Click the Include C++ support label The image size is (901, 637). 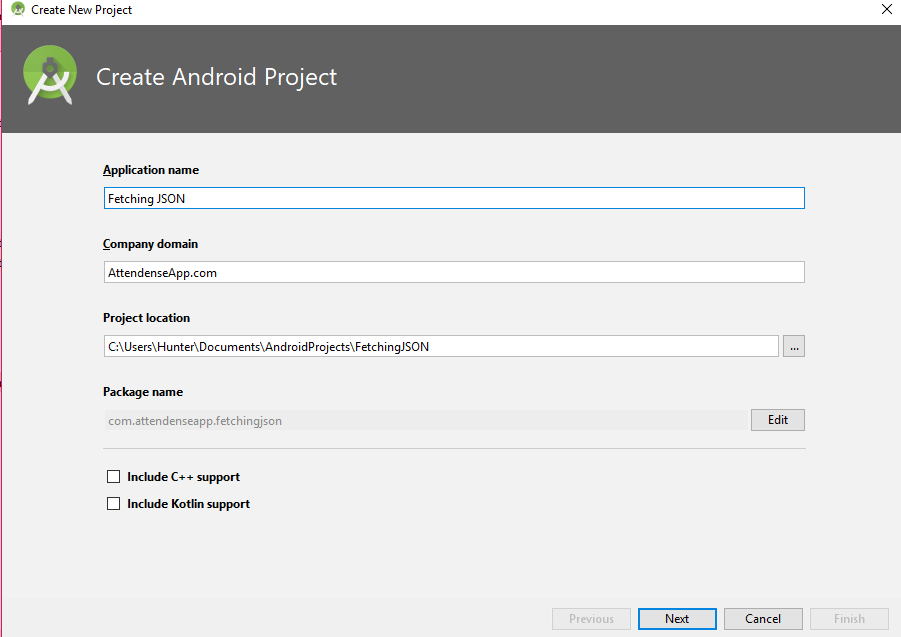183,477
